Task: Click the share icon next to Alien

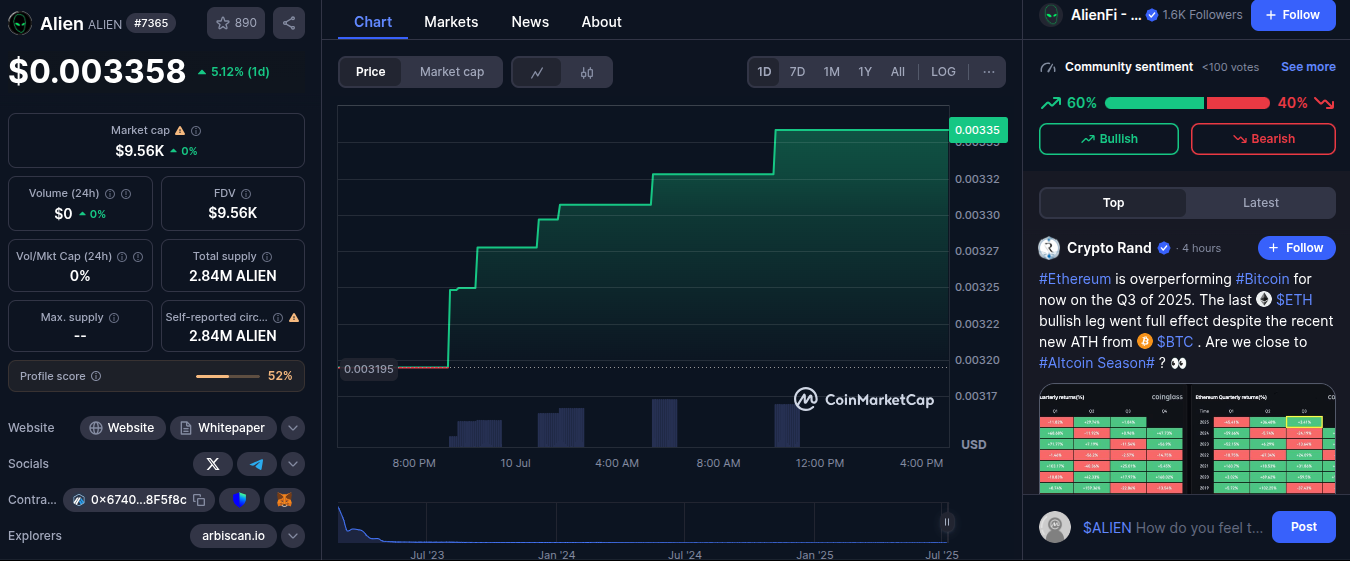Action: point(289,23)
